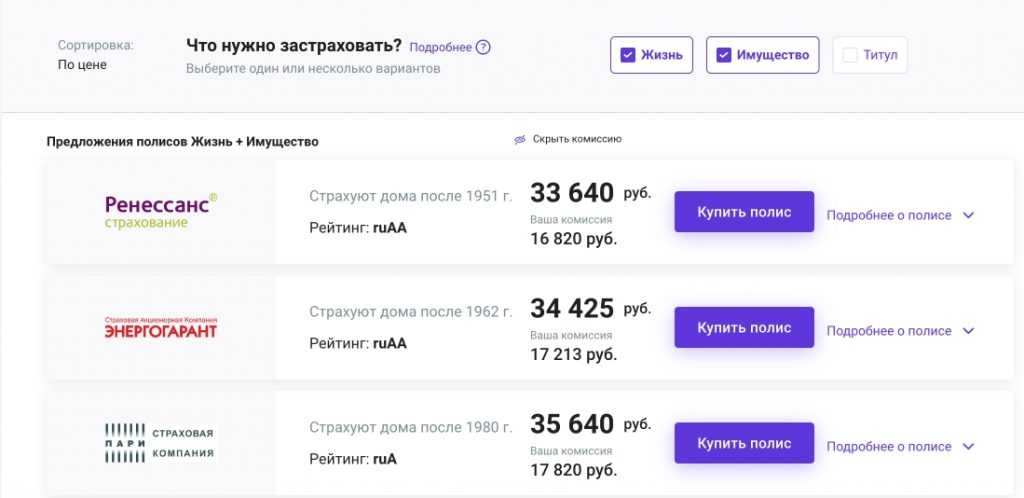
Task: Click the question mark help icon
Action: [484, 47]
